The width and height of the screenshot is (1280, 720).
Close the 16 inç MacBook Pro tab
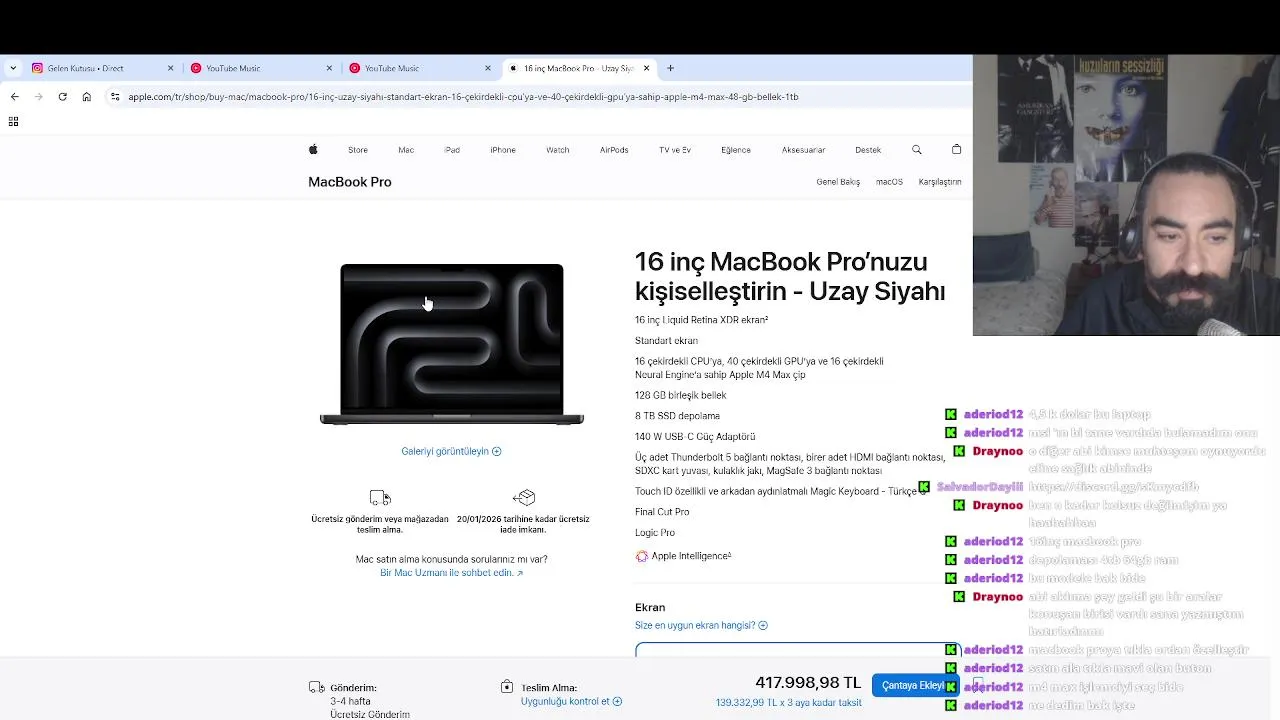coord(646,68)
